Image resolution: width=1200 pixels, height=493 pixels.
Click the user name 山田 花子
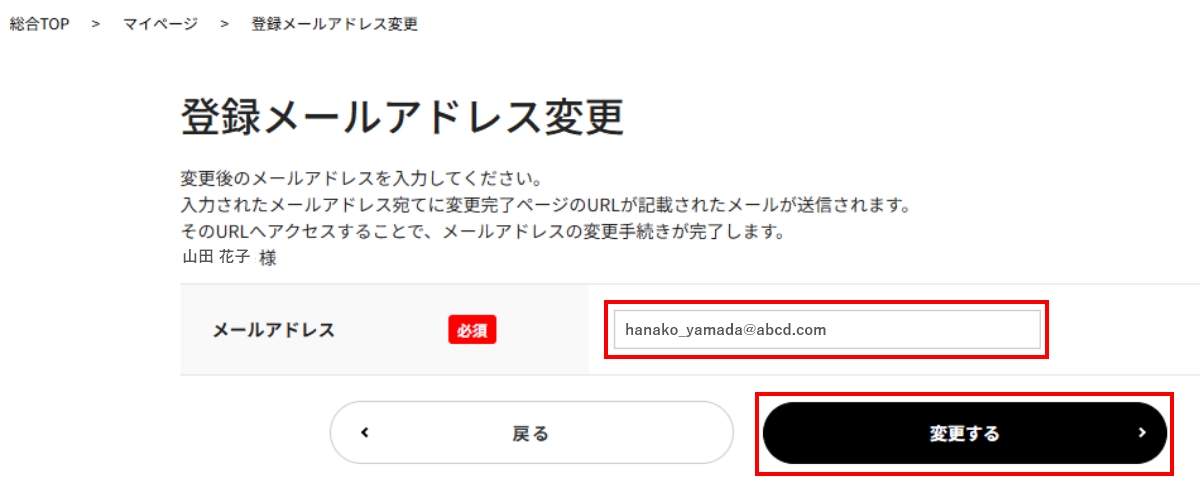pos(215,257)
